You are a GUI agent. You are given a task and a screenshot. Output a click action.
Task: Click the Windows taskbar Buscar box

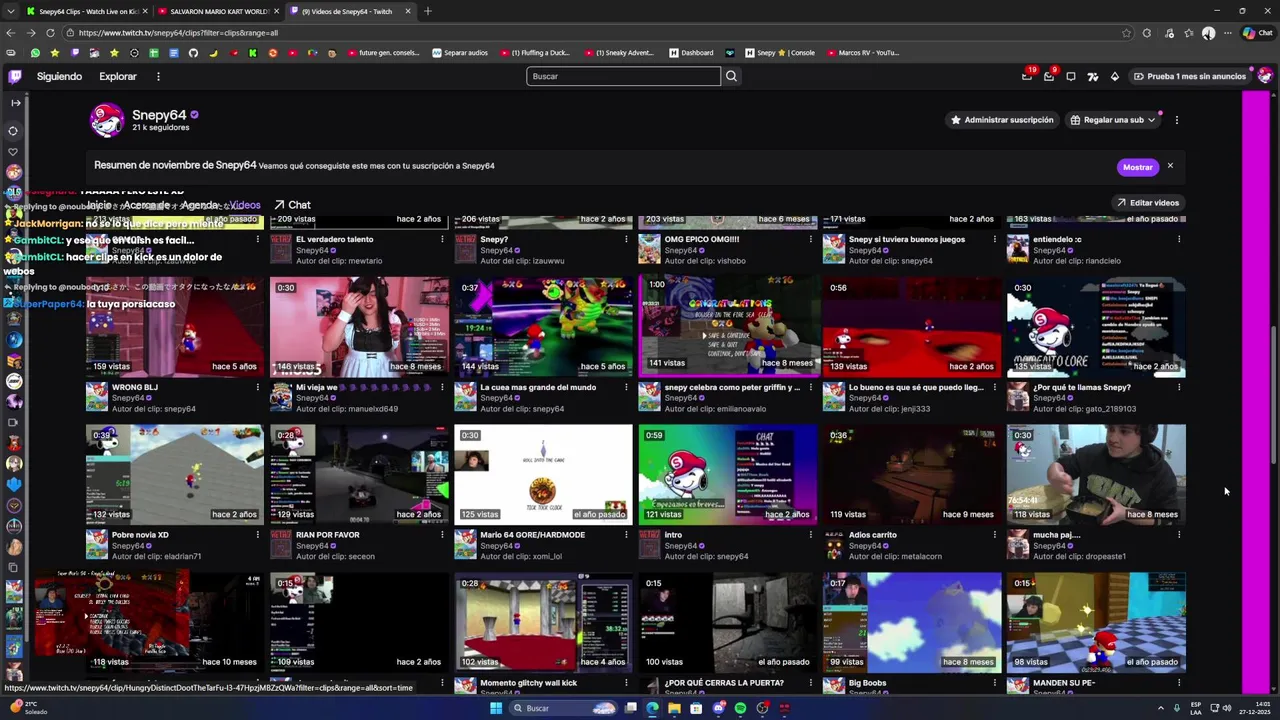point(562,708)
